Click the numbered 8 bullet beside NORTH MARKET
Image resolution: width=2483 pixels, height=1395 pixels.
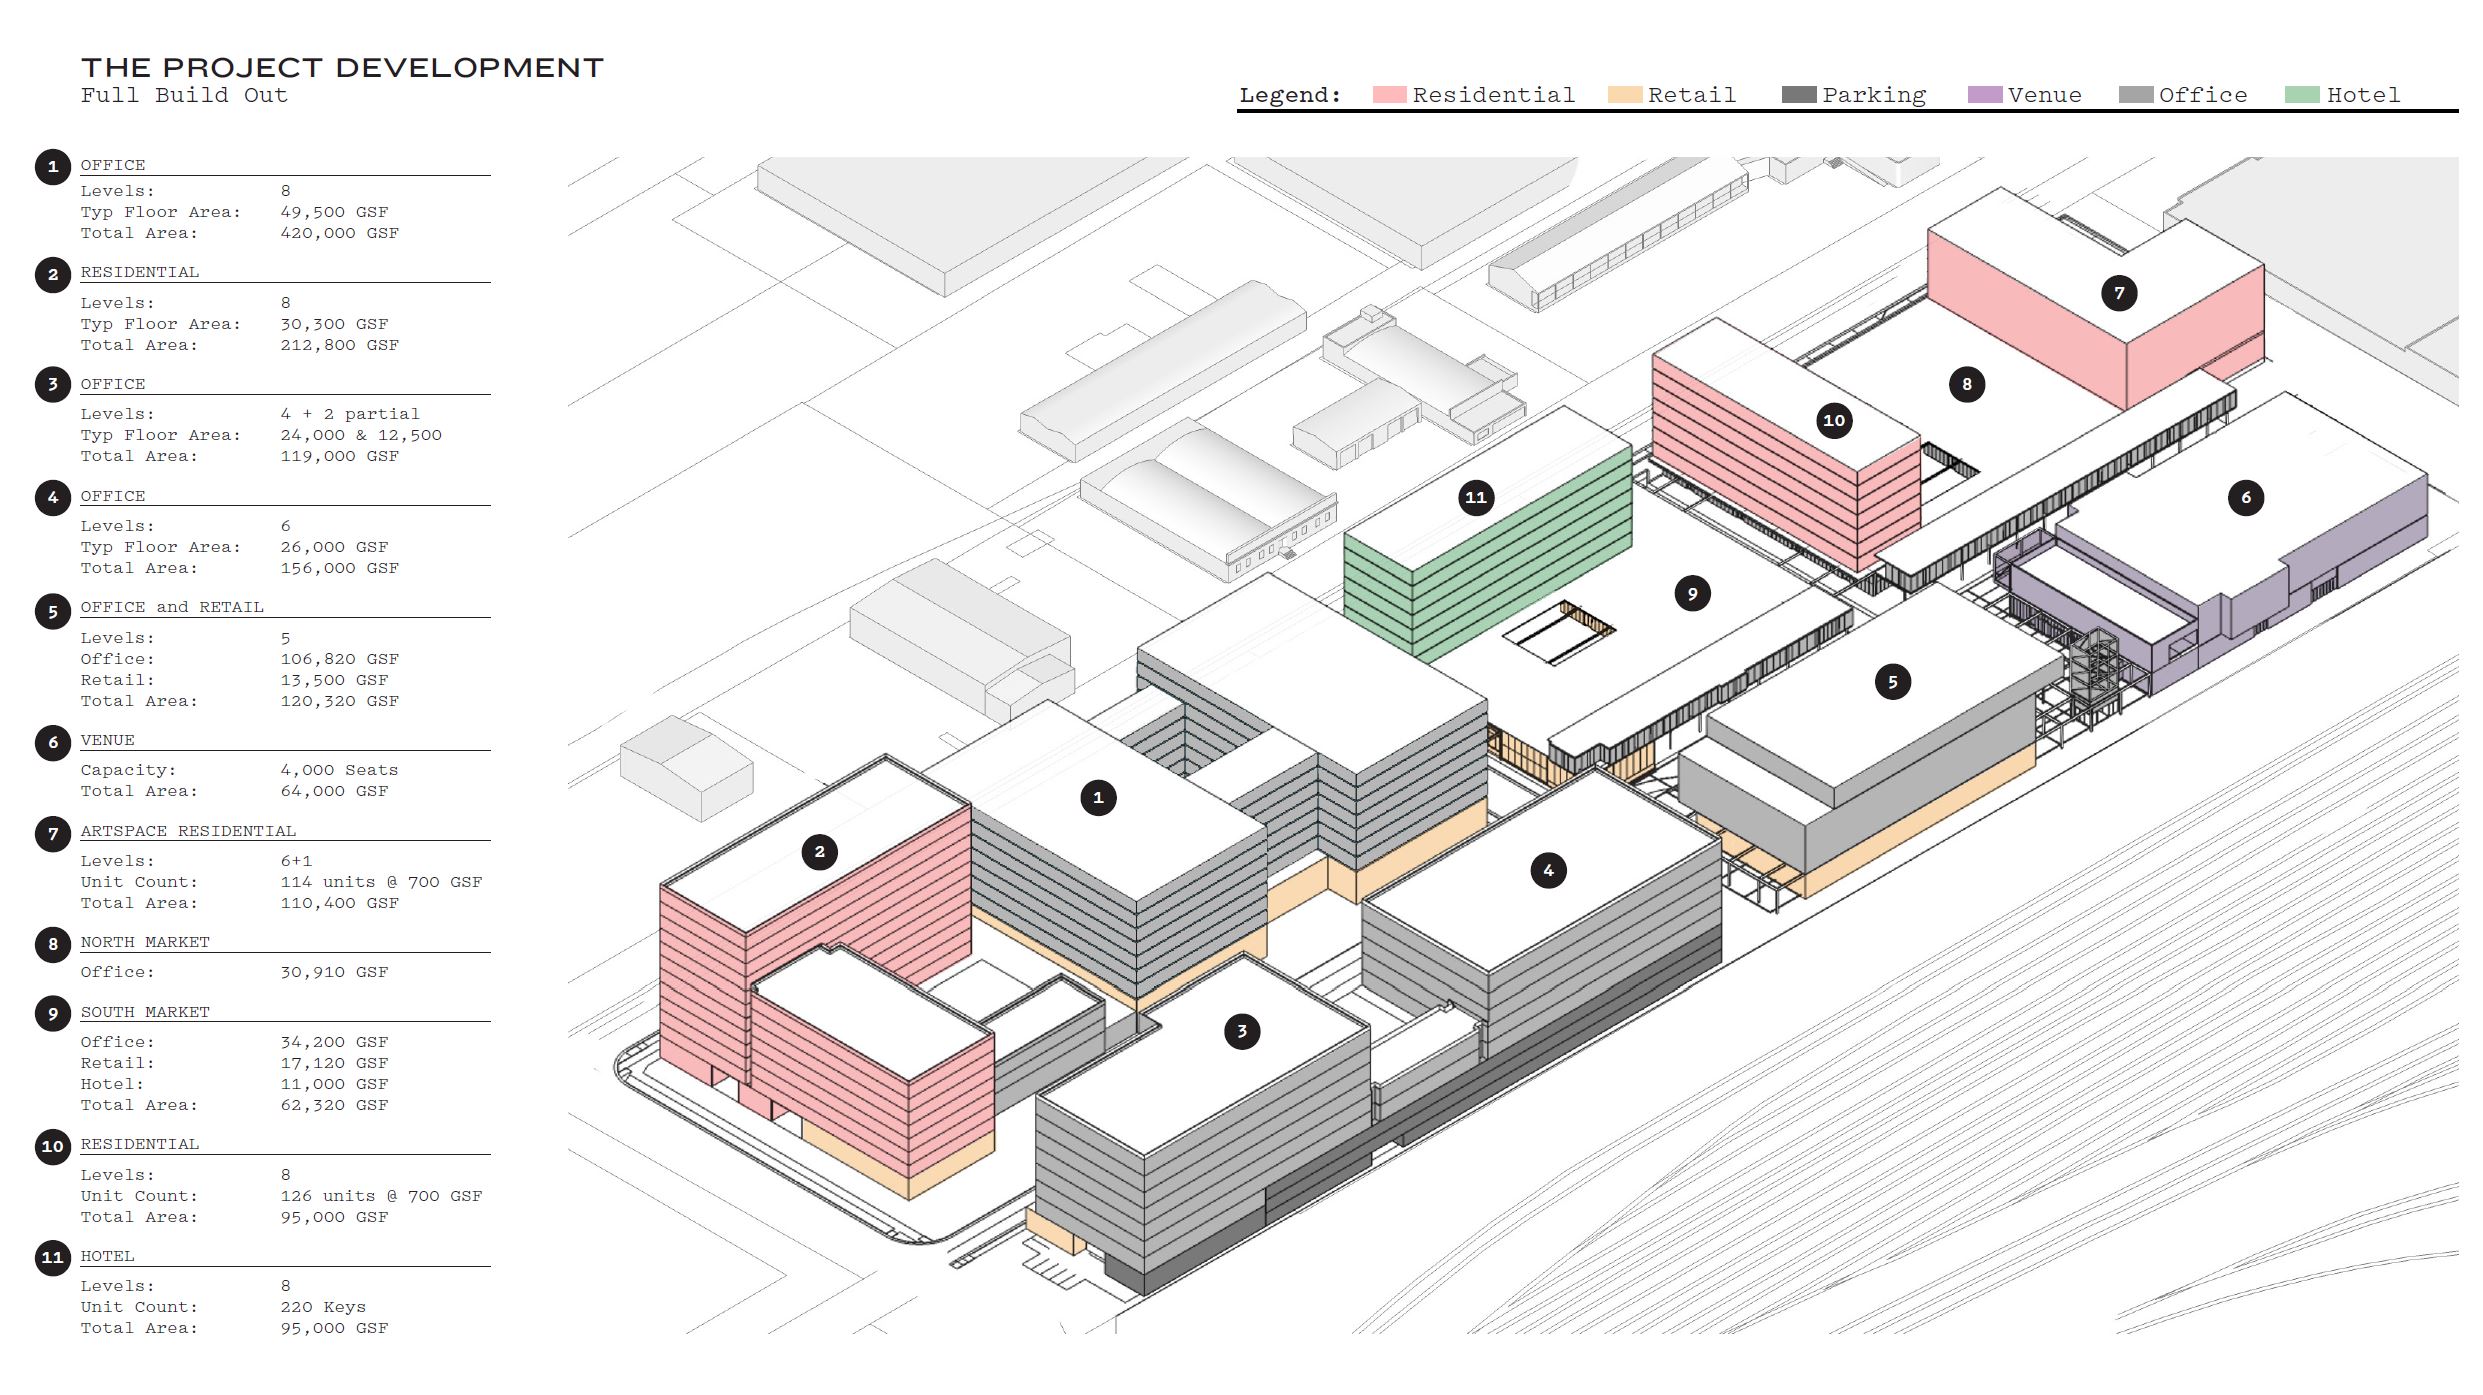point(53,944)
